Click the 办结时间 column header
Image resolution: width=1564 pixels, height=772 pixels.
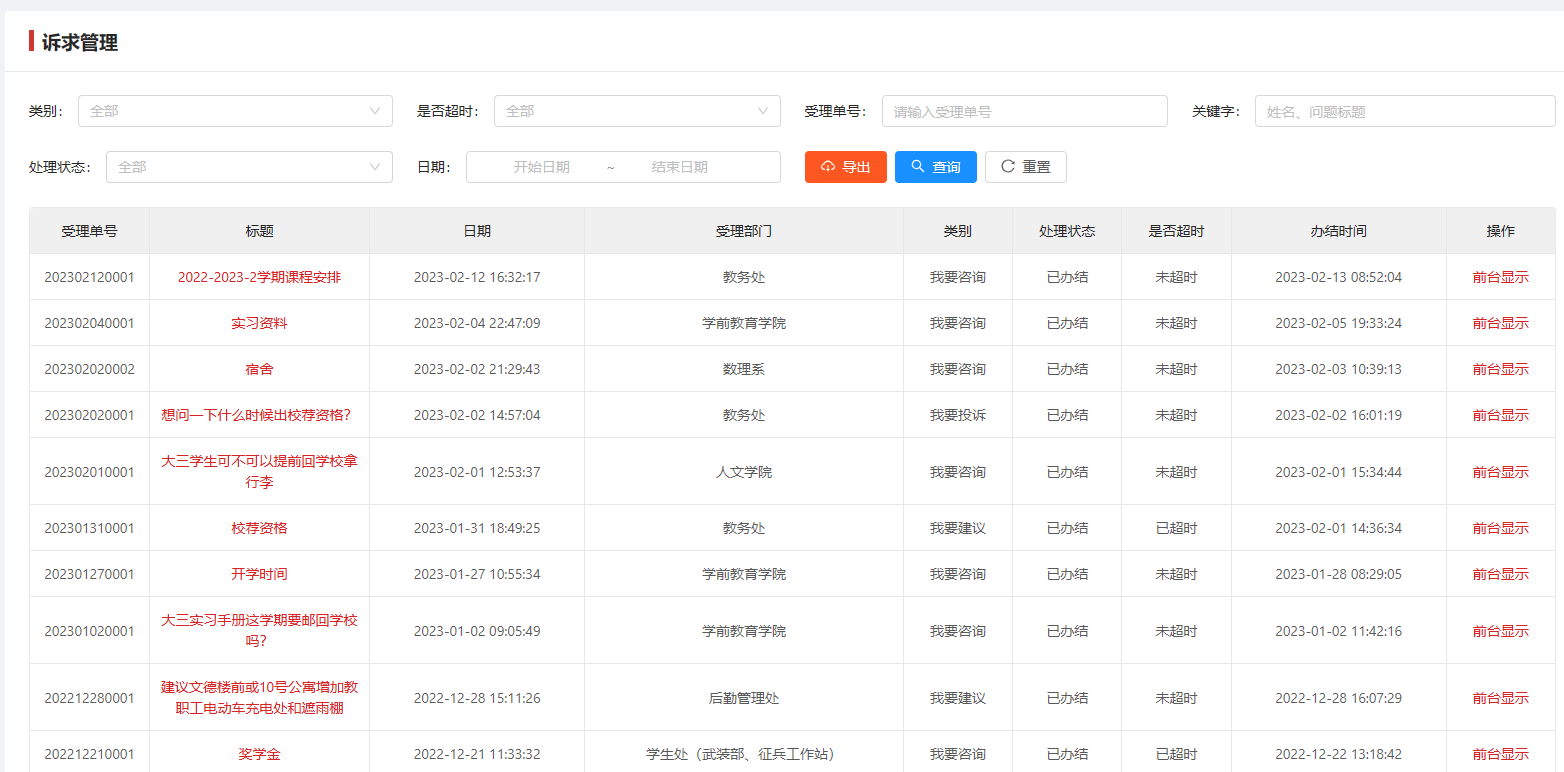click(x=1338, y=231)
